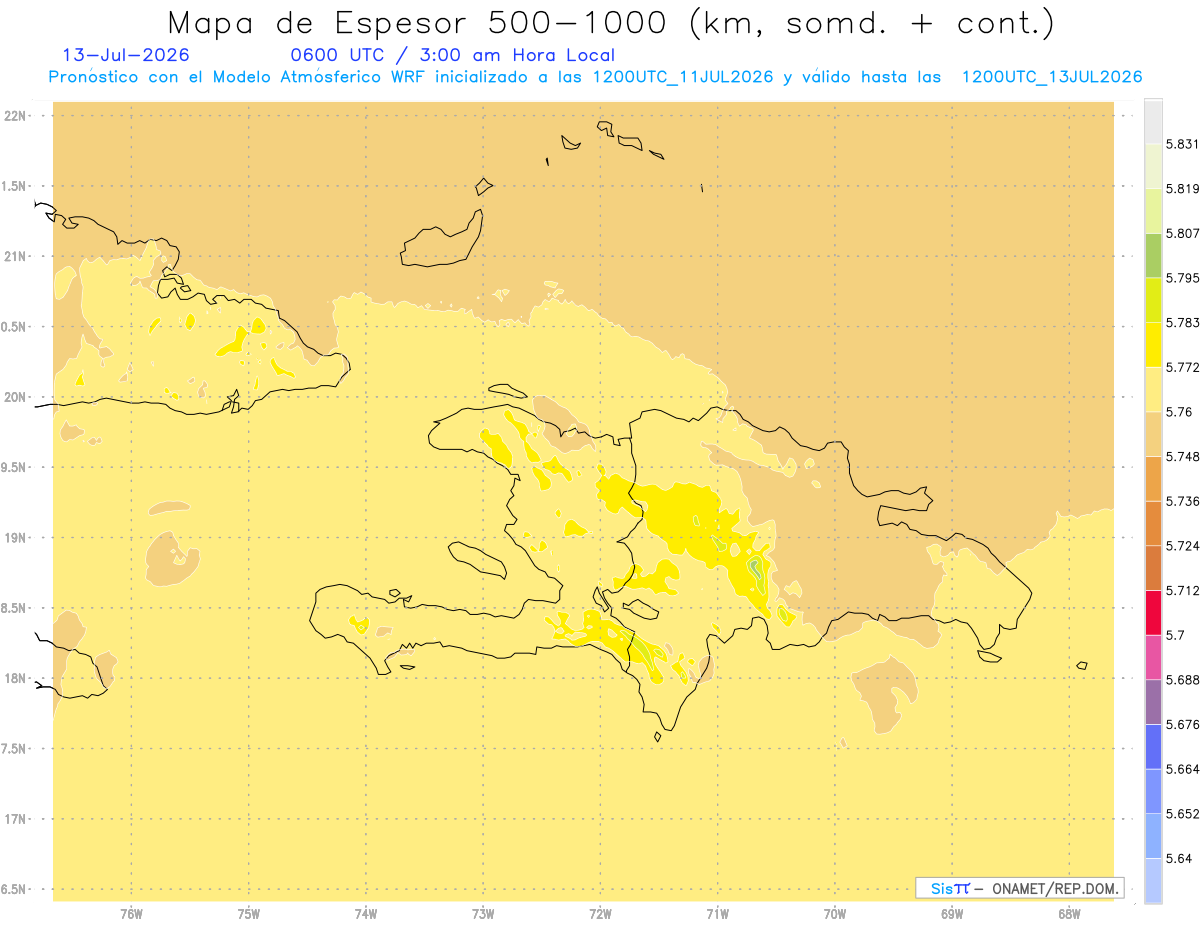Pick the bright yellow segment between 5.772 and 5.783
1200x927 pixels.
tap(1153, 345)
